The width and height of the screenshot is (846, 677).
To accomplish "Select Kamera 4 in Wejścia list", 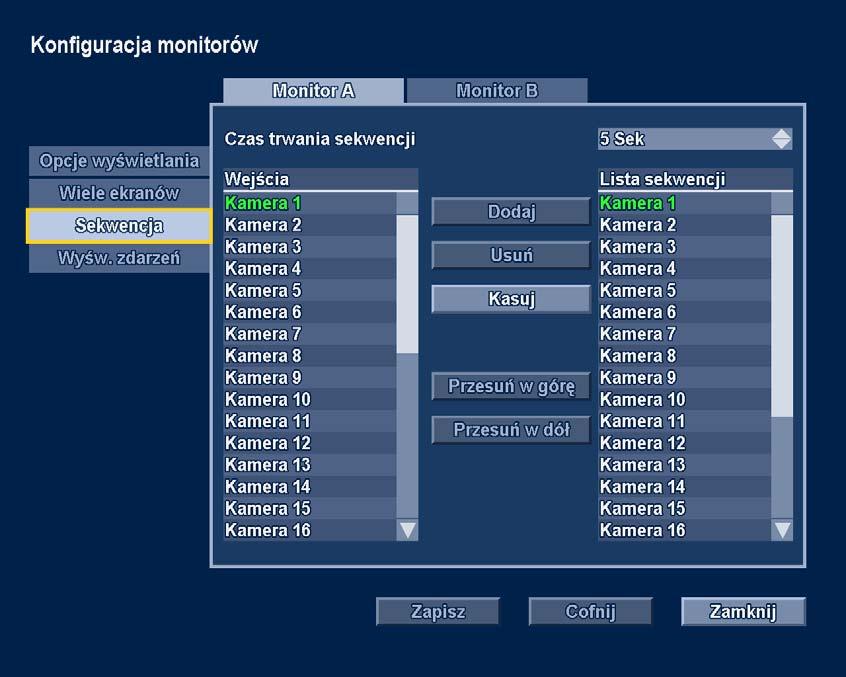I will coord(310,269).
